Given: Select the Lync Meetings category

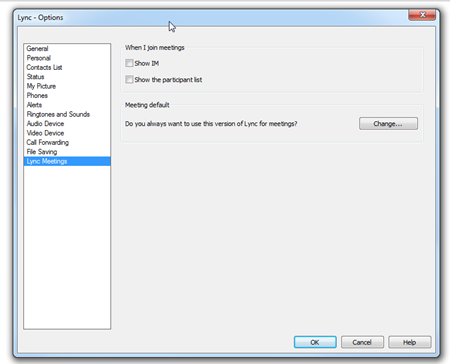Looking at the screenshot, I should 67,161.
